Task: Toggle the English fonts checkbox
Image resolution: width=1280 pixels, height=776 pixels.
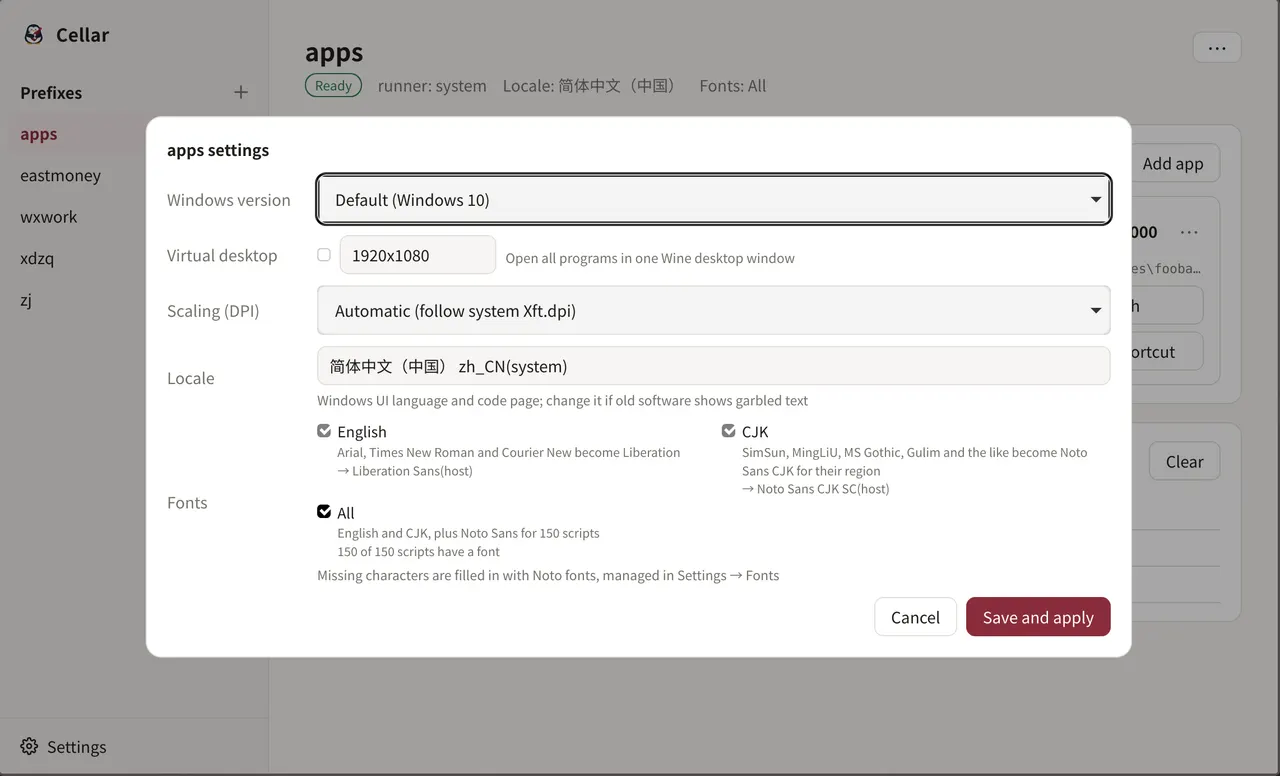Action: coord(324,431)
